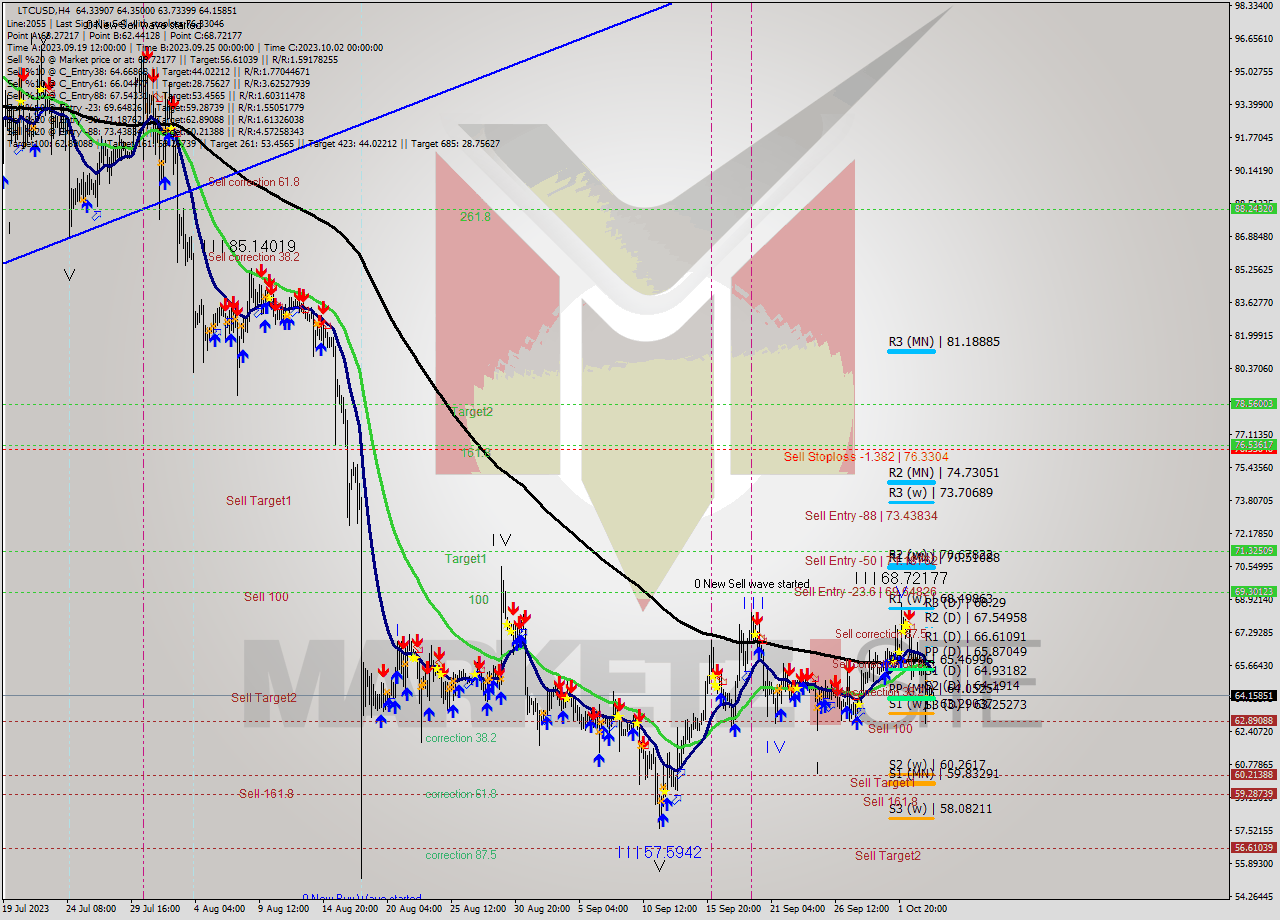Screen dimensions: 1280x920
Task: Click the 54.26445 price axis value
Action: point(1253,896)
